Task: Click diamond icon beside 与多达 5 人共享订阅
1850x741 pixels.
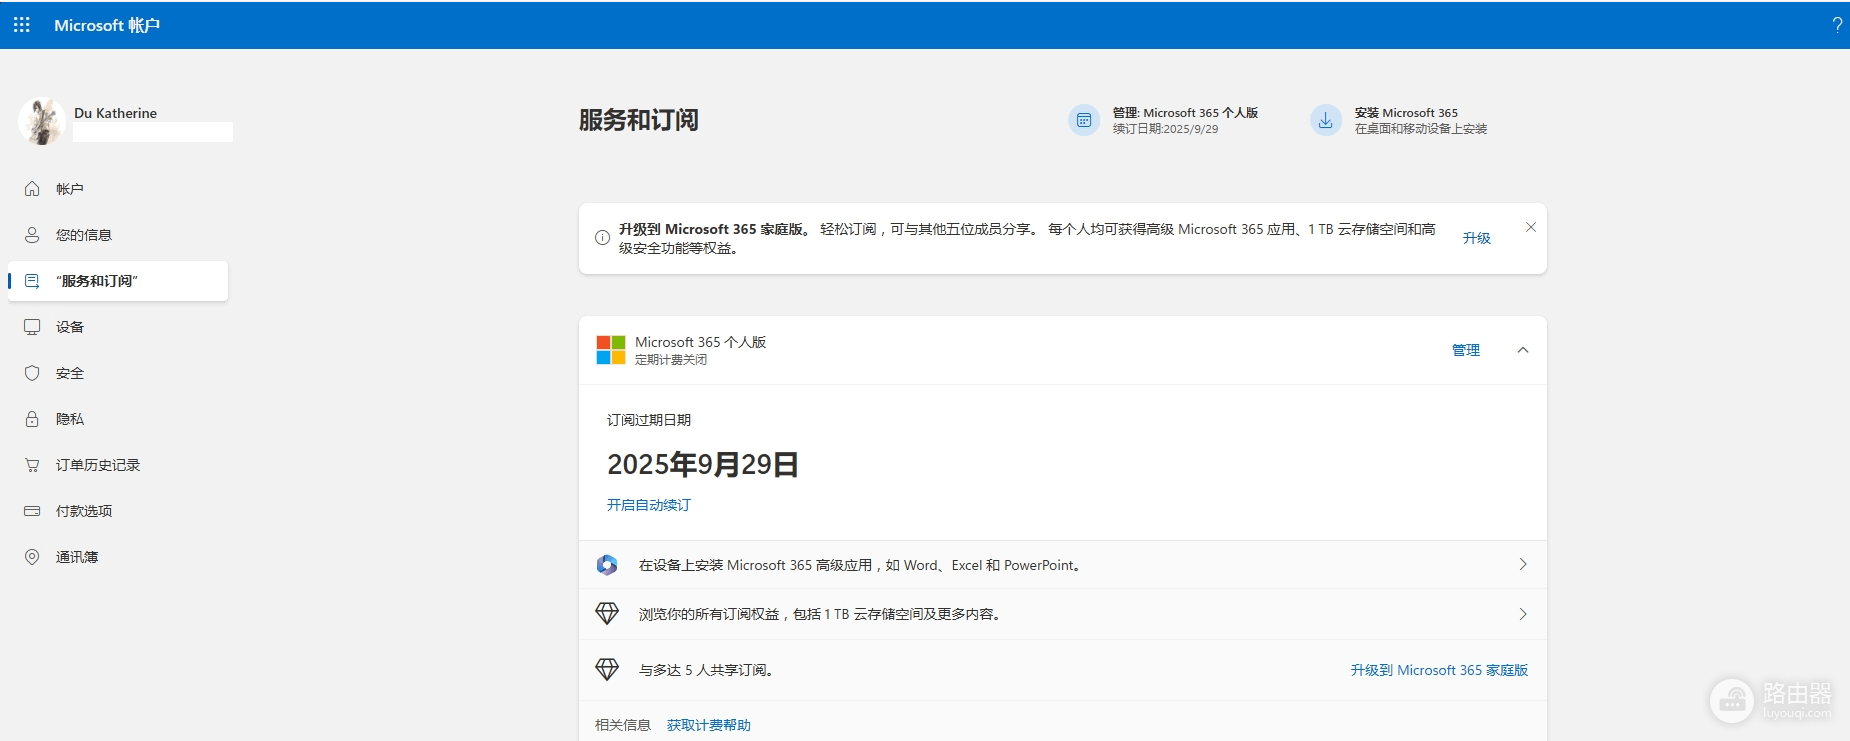Action: [x=607, y=670]
